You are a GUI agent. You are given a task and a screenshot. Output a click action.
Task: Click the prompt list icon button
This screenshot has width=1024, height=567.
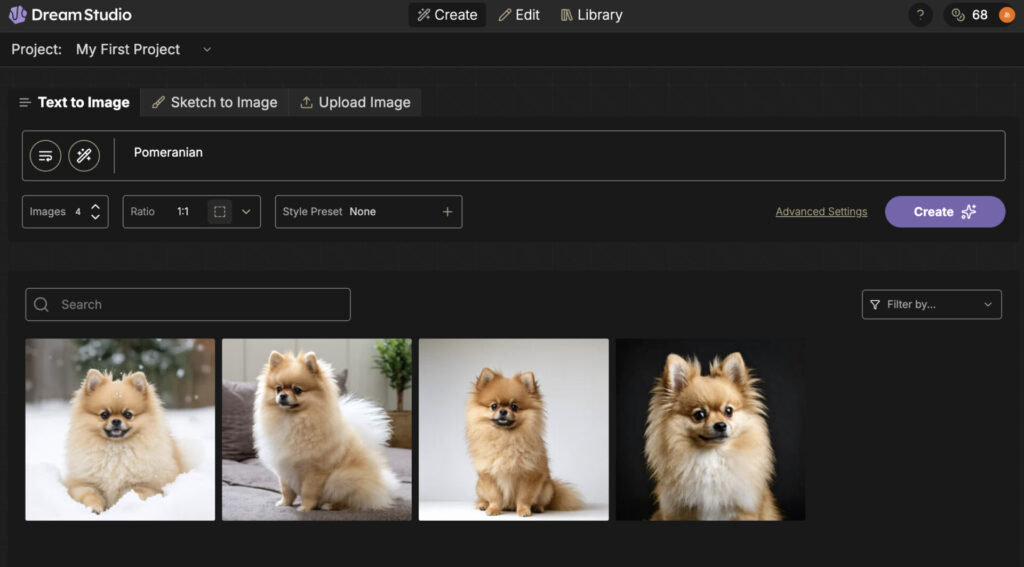tap(45, 155)
